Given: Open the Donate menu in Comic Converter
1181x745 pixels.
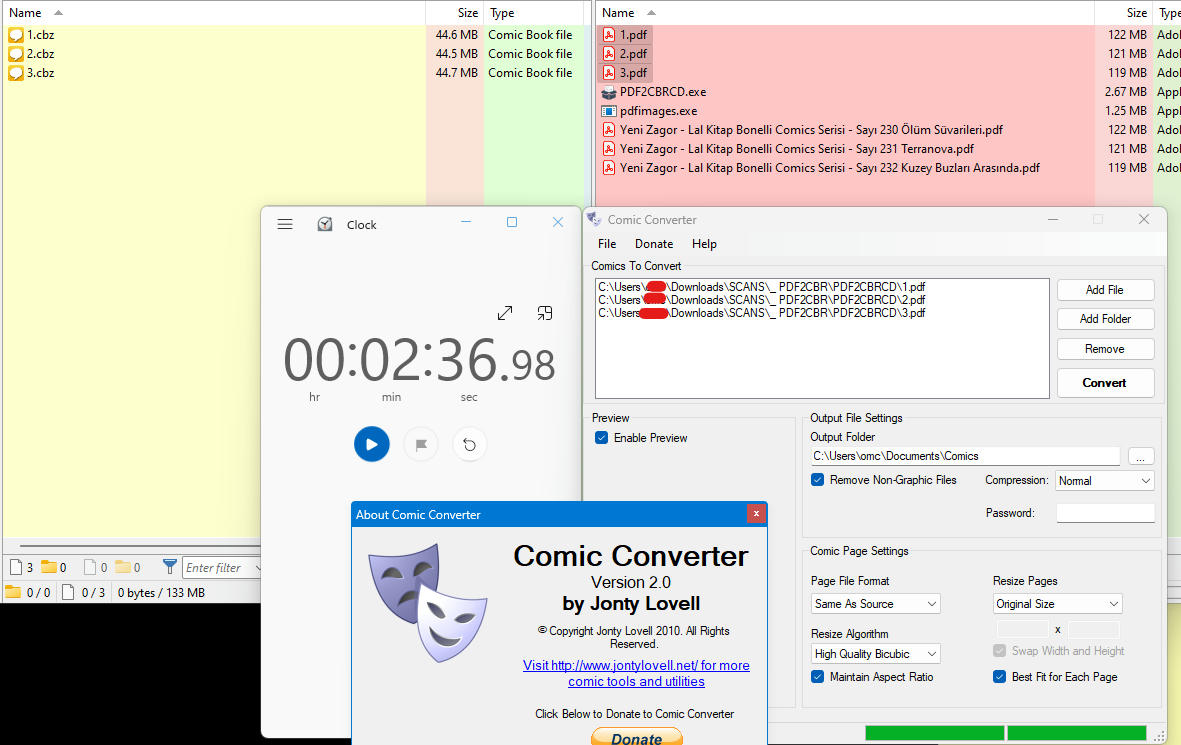Looking at the screenshot, I should (x=654, y=244).
